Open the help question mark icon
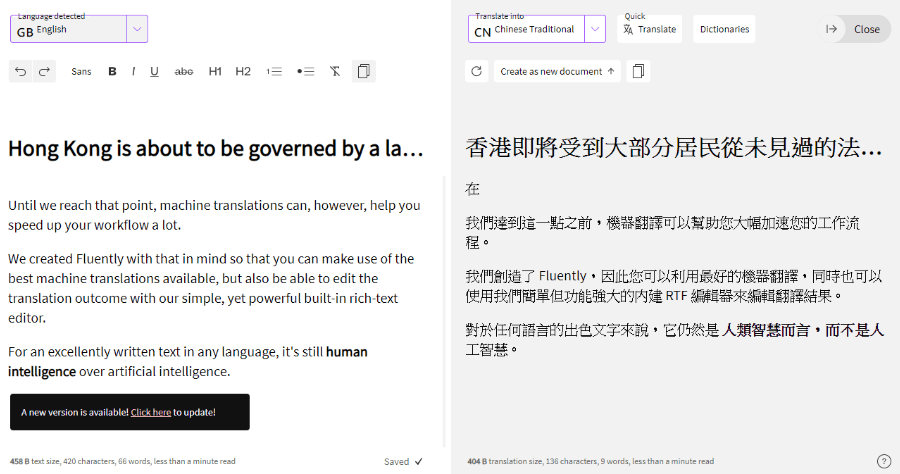This screenshot has height=474, width=900. coord(883,461)
